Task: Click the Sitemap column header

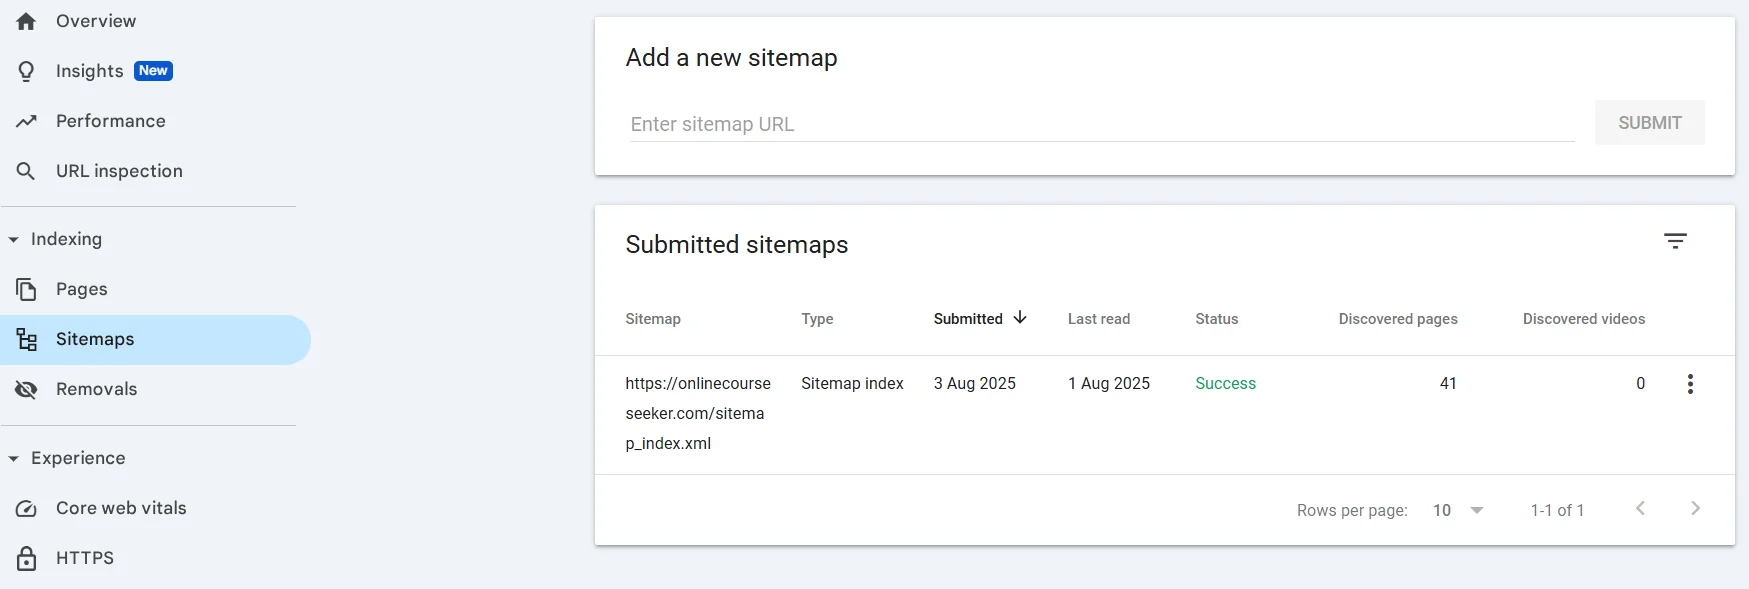Action: [x=653, y=319]
